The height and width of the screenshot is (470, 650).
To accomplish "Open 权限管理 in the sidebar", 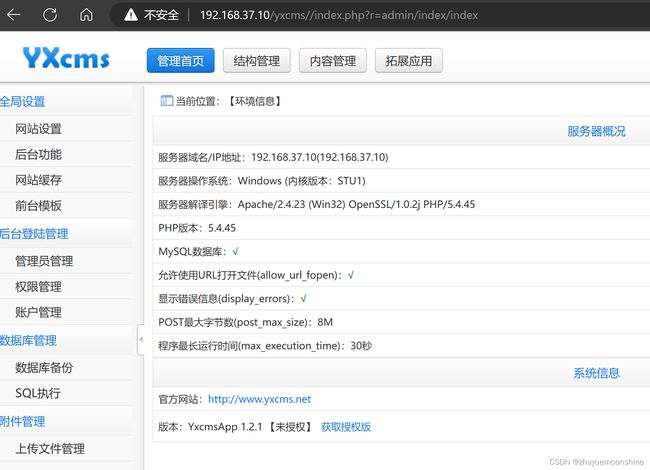I will click(x=39, y=287).
